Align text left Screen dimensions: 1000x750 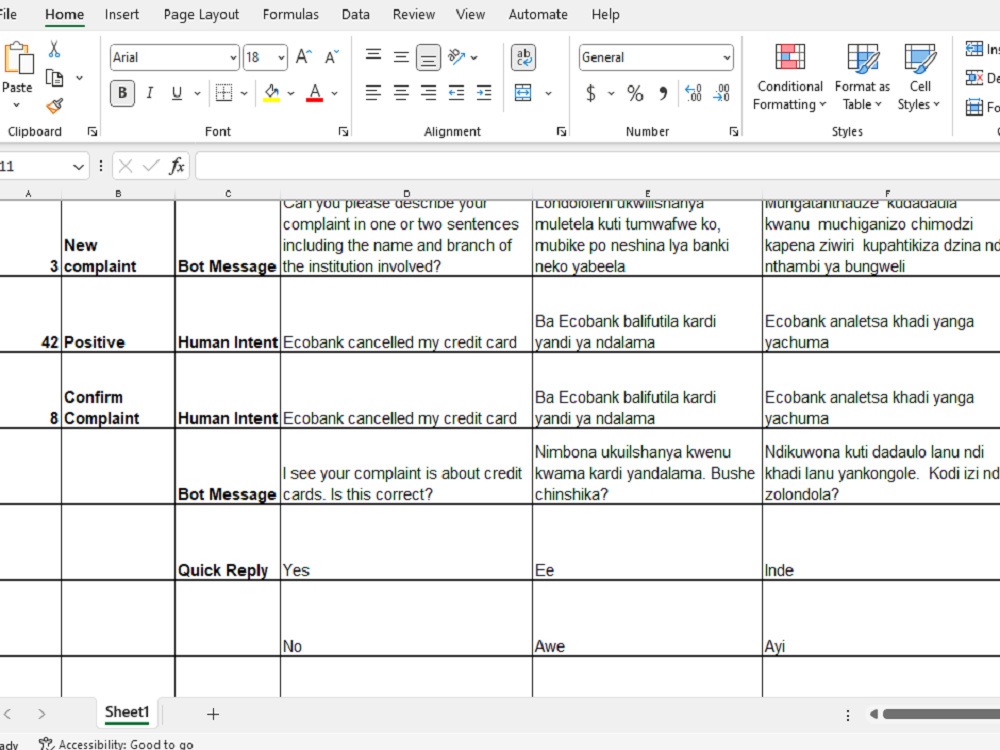pyautogui.click(x=373, y=93)
